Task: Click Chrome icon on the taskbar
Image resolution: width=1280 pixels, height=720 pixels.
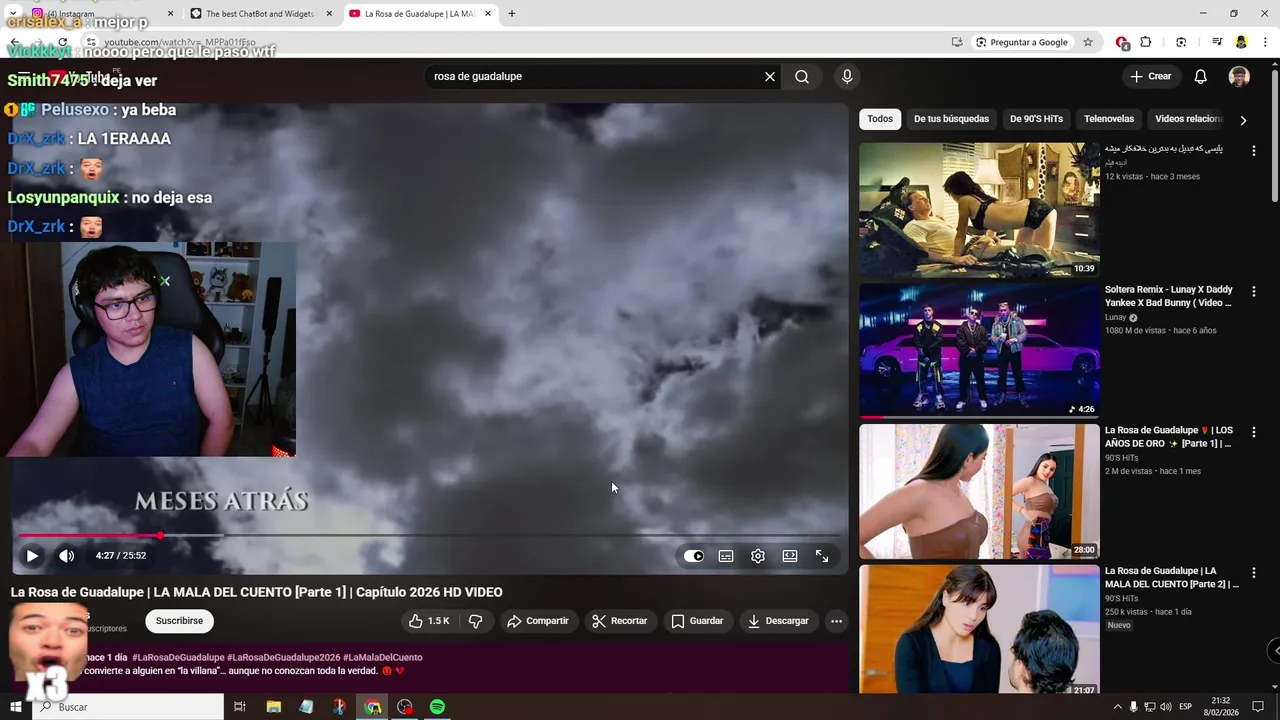Action: [x=373, y=707]
